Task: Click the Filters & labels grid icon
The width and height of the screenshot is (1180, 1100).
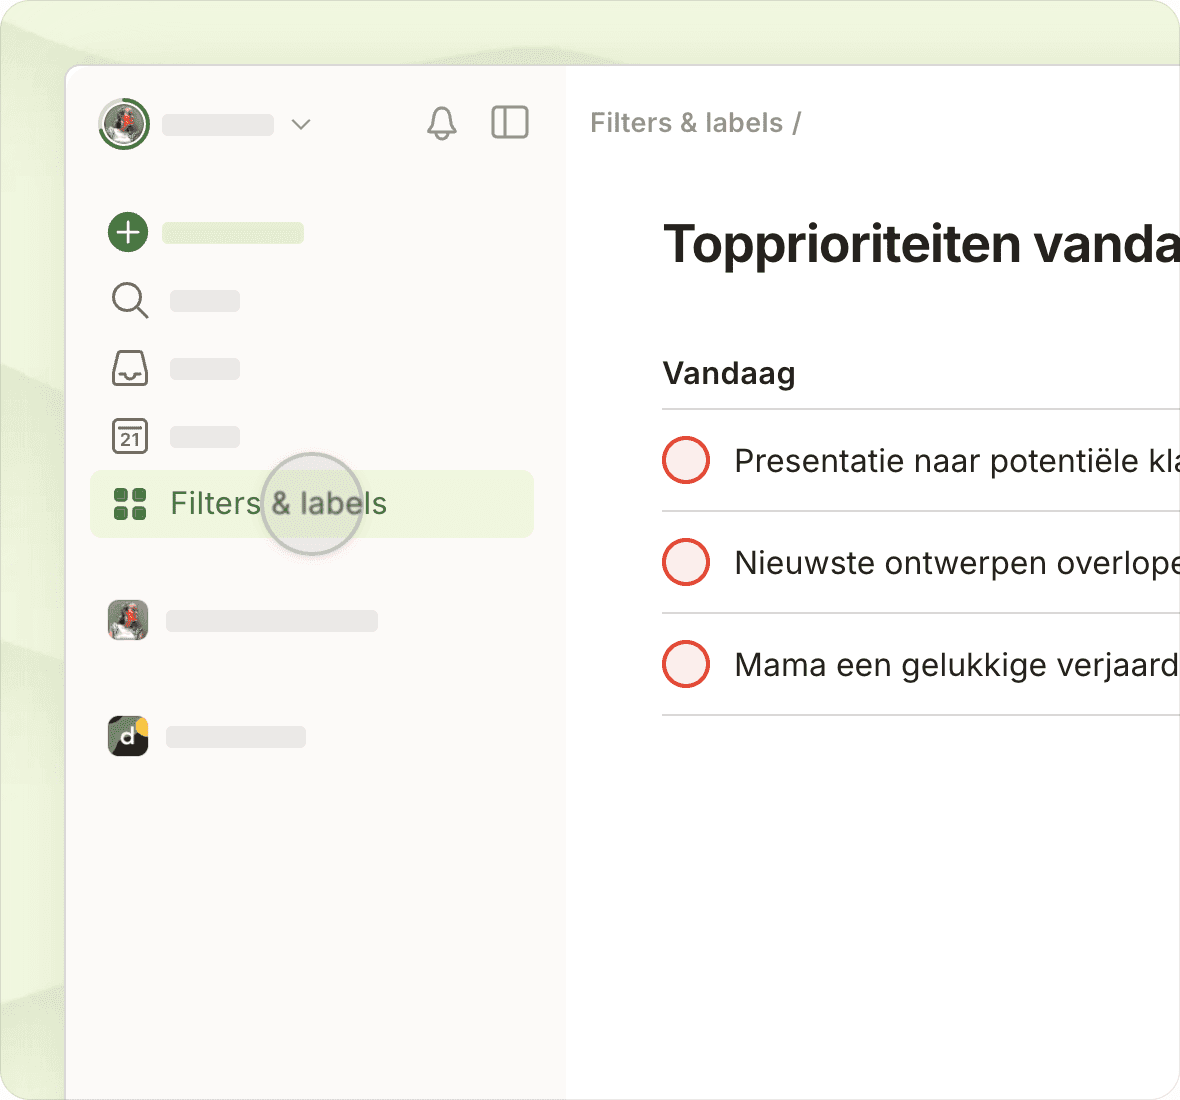Action: (130, 504)
